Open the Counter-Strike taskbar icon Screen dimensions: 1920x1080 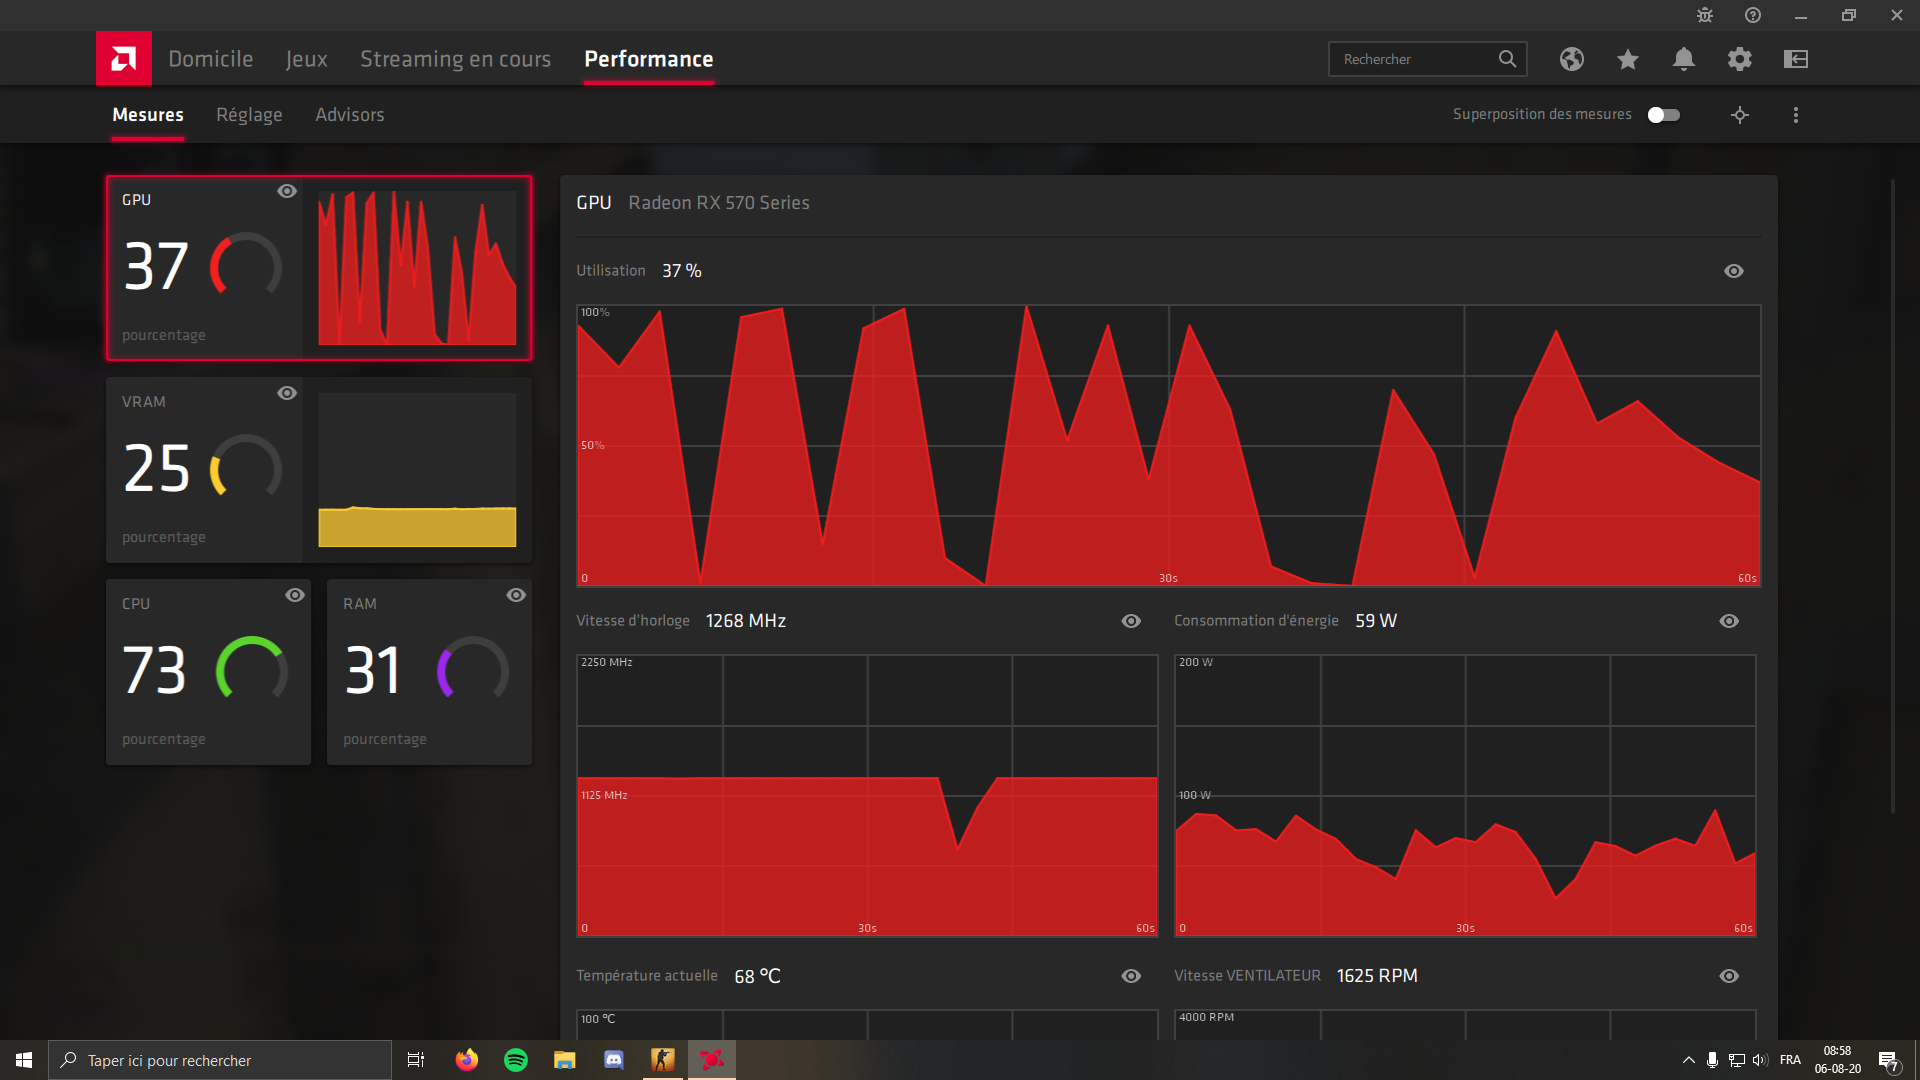[663, 1060]
